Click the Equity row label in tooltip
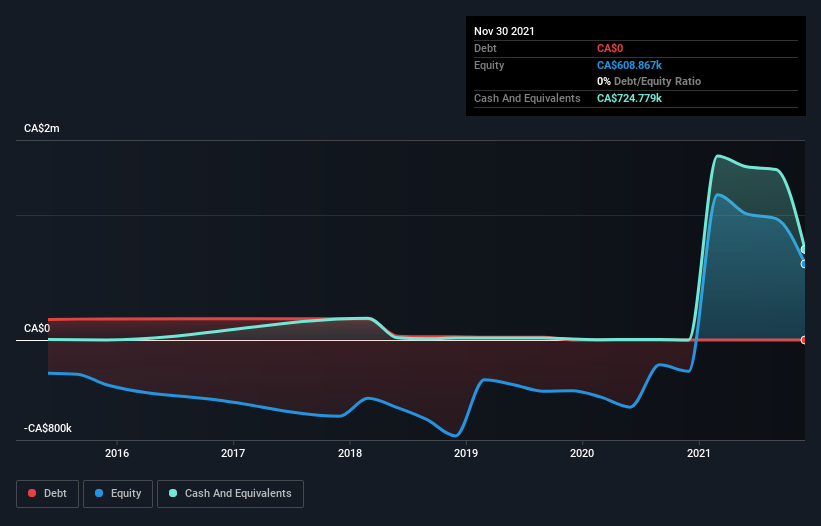 pos(489,65)
